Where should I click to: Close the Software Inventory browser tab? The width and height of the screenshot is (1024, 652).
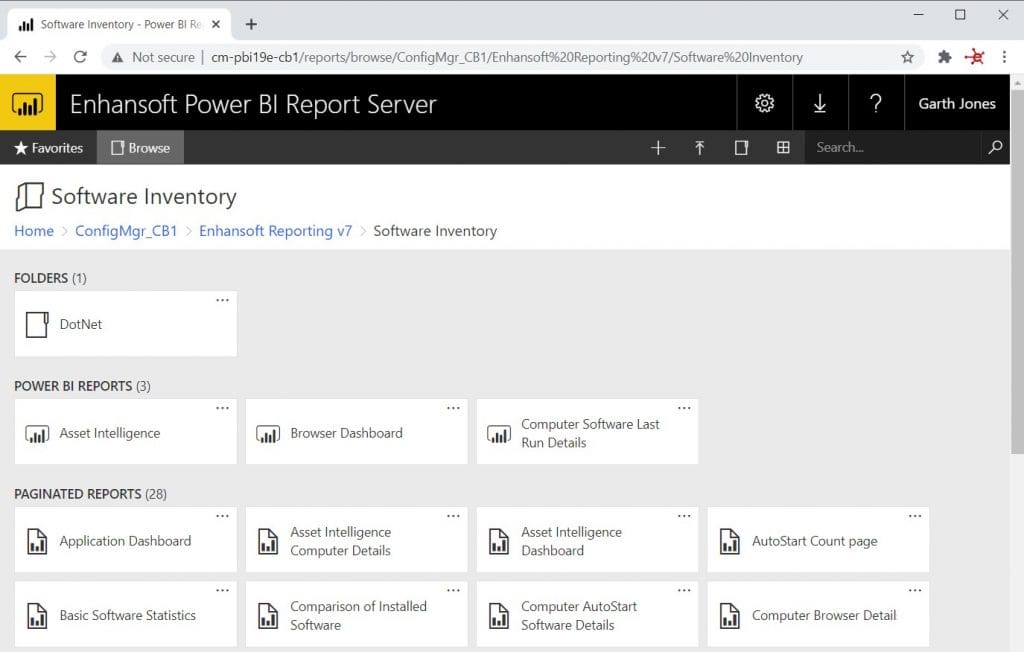tap(216, 24)
